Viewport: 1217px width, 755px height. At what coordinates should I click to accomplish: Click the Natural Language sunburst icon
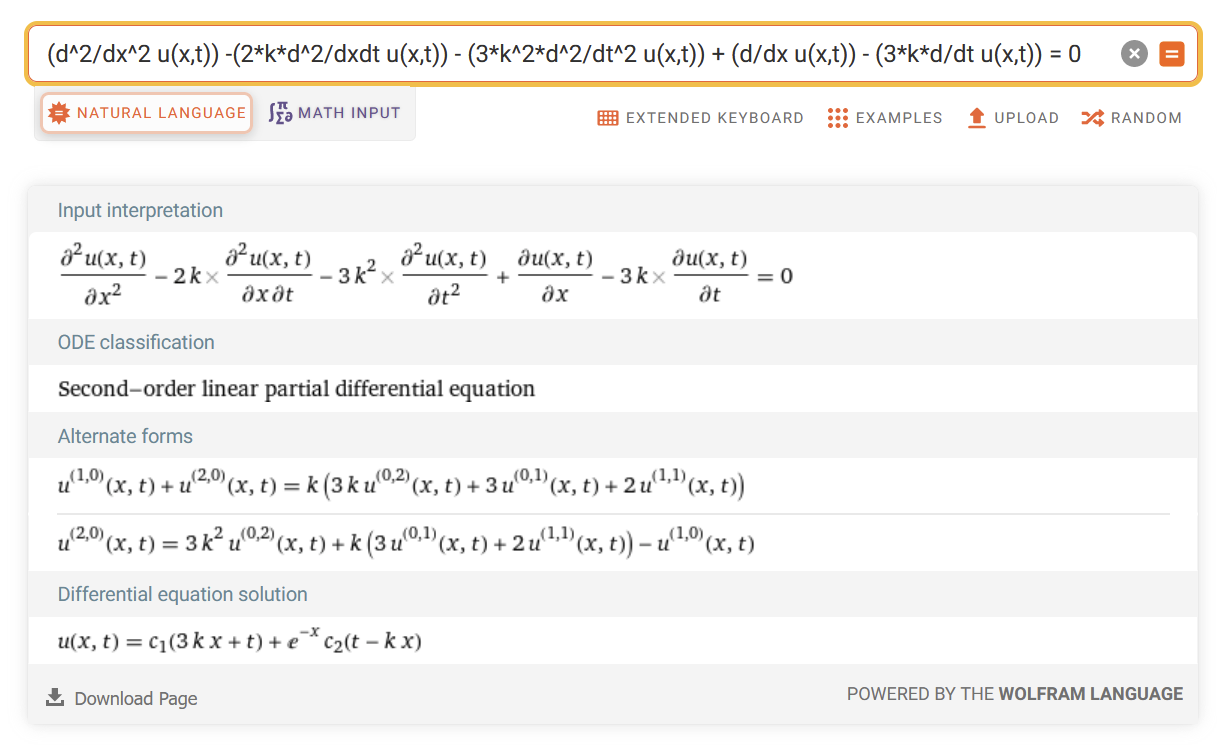click(59, 113)
